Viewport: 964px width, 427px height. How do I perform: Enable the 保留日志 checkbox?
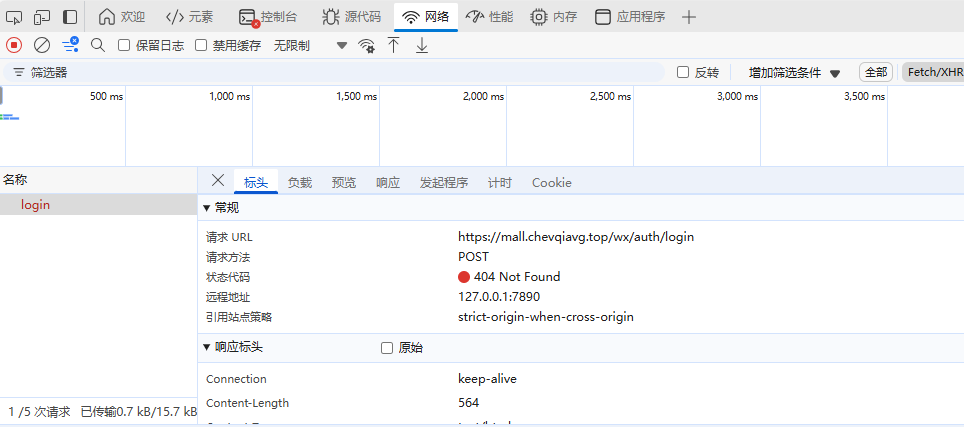(x=125, y=45)
